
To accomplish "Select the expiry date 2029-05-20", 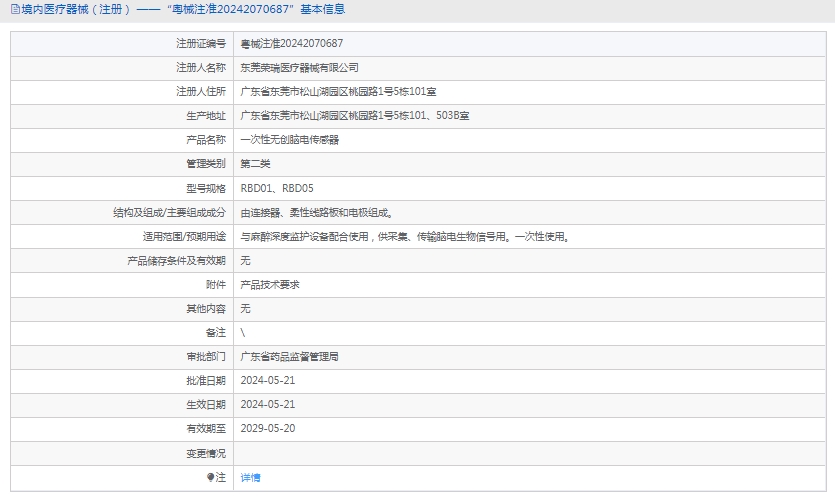I will [x=268, y=429].
